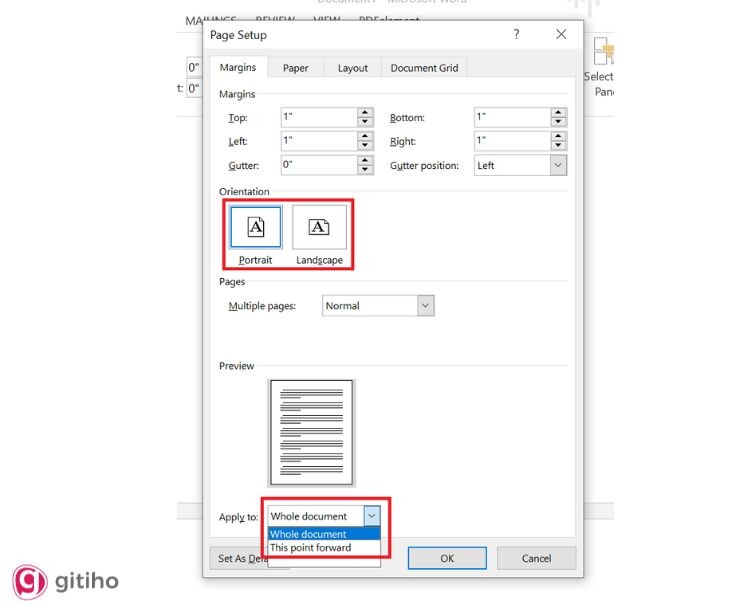Click into the Top margin field
The height and width of the screenshot is (604, 750).
319,117
